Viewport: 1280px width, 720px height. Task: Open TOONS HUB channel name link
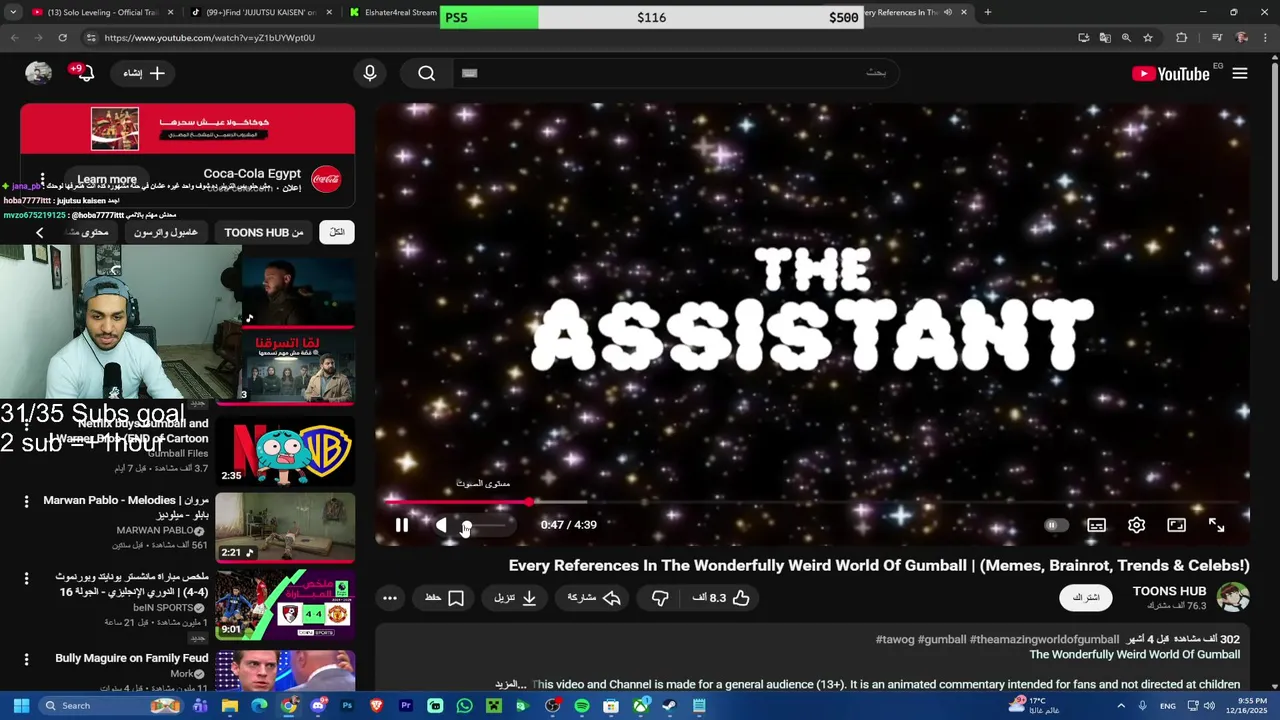click(x=1169, y=591)
